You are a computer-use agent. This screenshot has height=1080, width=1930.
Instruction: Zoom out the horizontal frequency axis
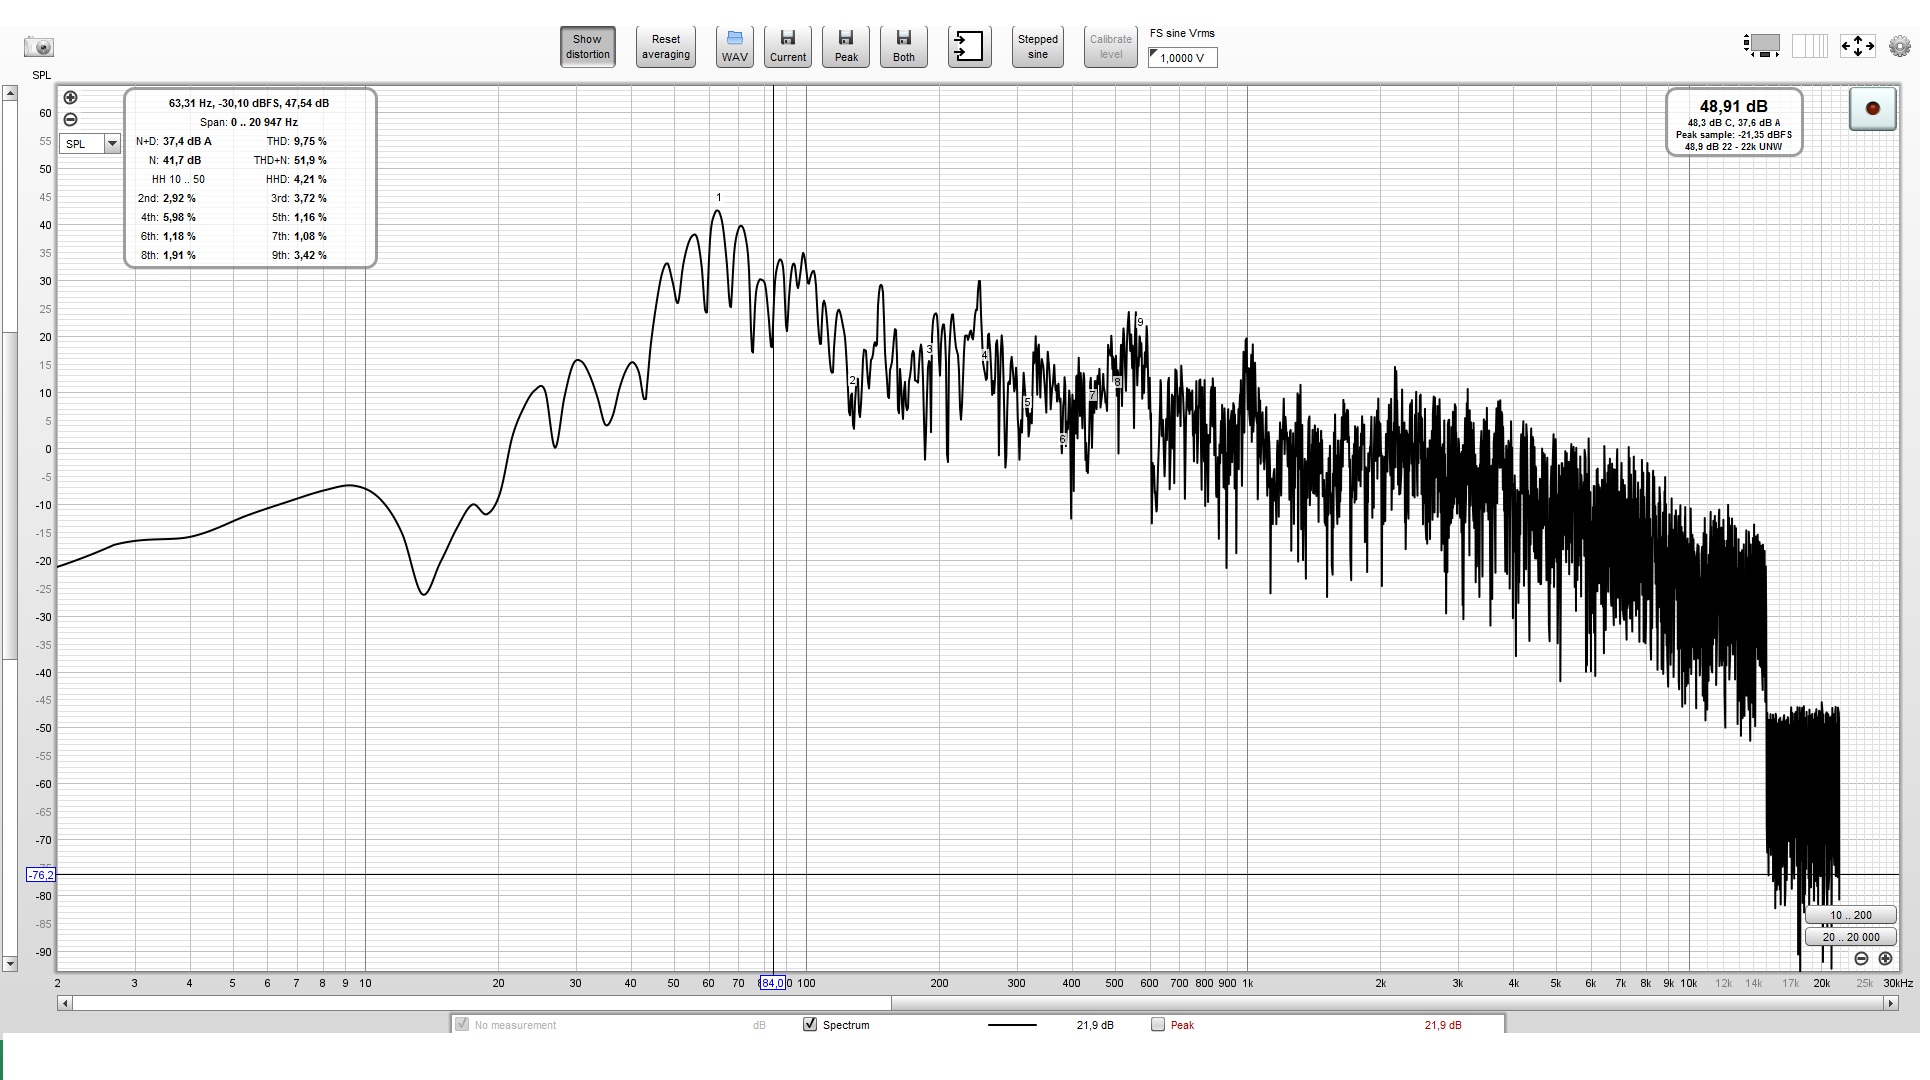(1861, 958)
